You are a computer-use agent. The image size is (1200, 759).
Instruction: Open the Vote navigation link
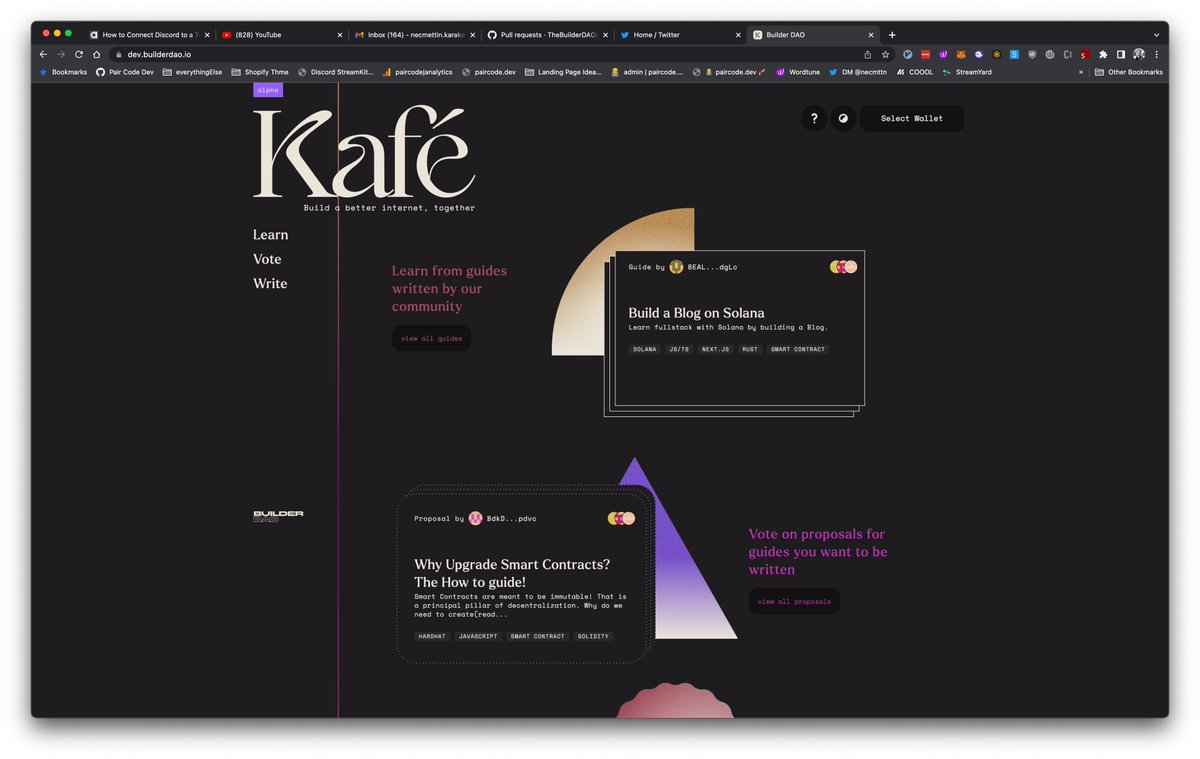tap(267, 259)
